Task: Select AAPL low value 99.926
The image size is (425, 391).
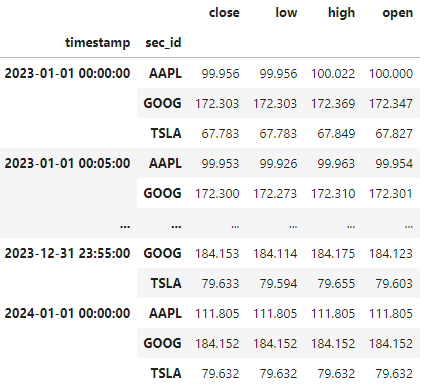Action: click(x=278, y=164)
